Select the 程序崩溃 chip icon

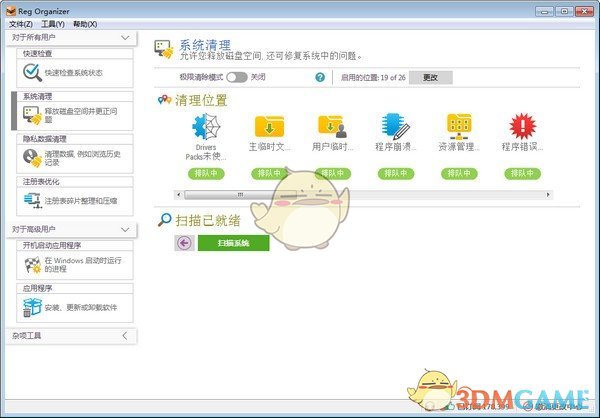(x=396, y=126)
